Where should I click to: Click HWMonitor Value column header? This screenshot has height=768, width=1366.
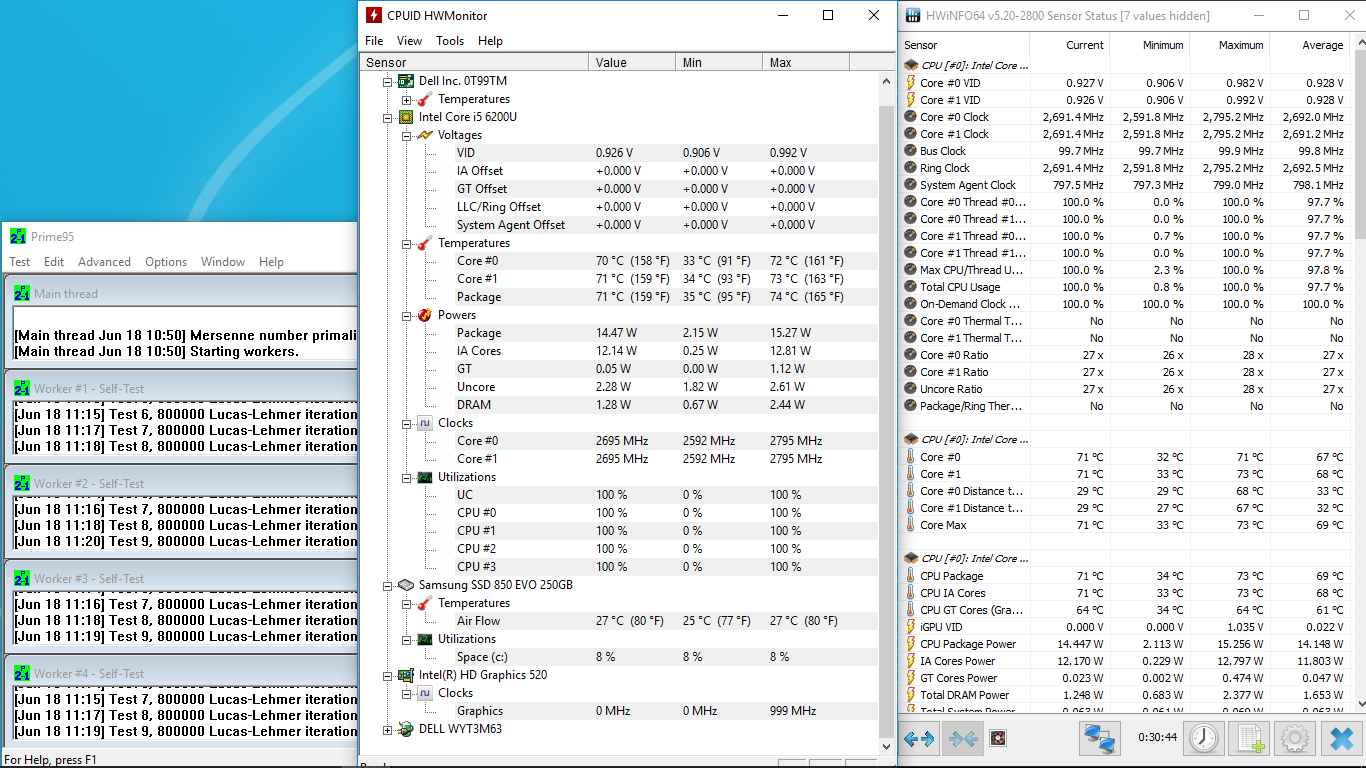click(x=632, y=62)
